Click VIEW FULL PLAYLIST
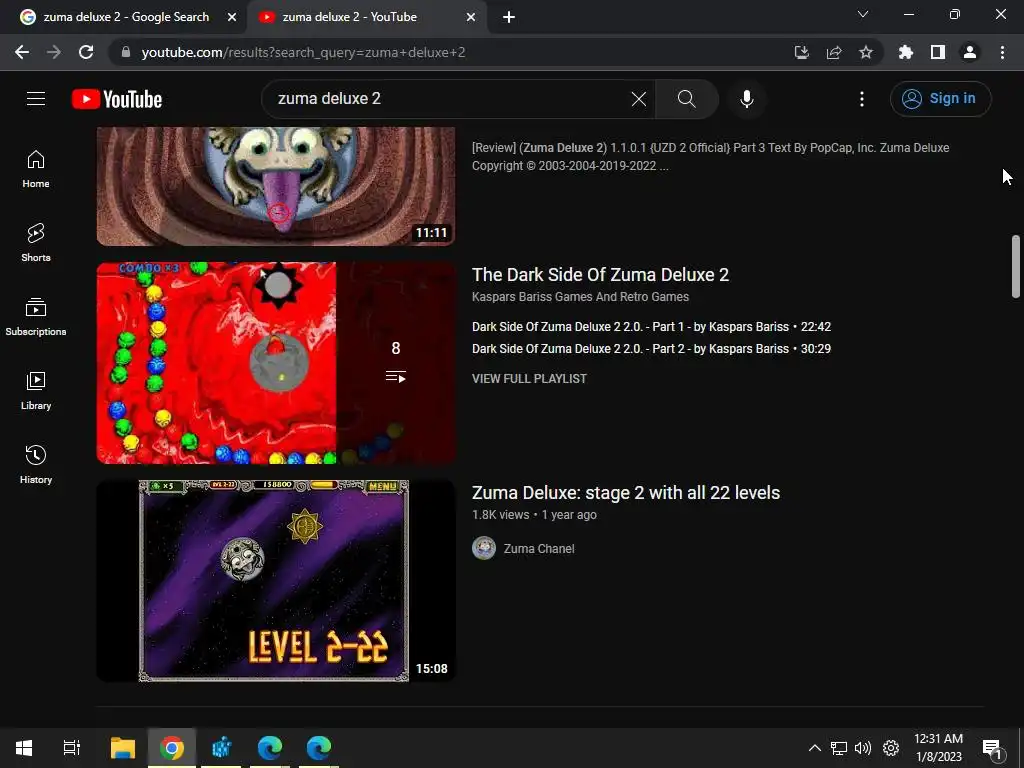This screenshot has height=768, width=1024. click(529, 379)
